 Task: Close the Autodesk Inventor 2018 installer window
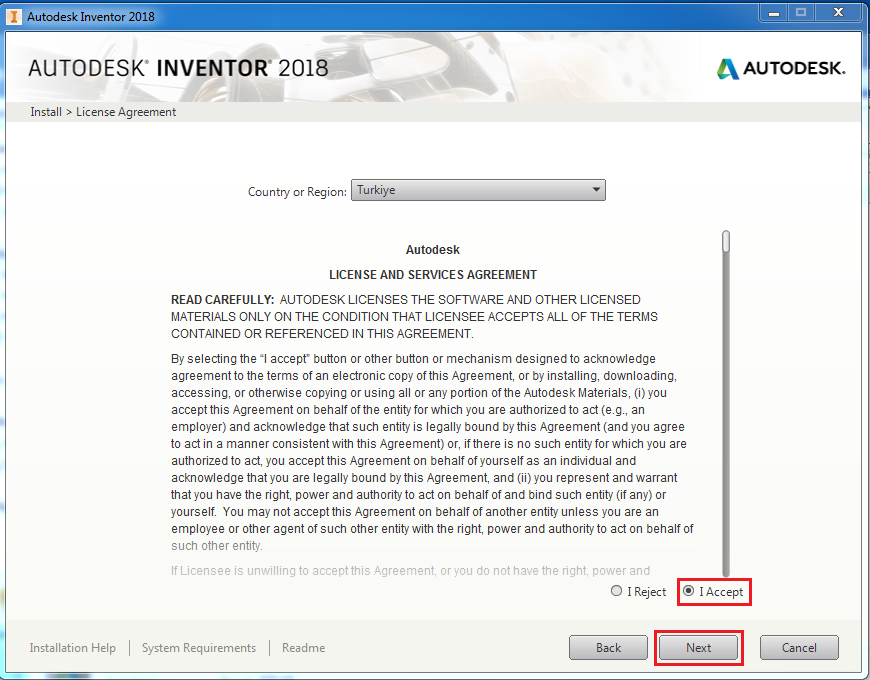[x=838, y=13]
